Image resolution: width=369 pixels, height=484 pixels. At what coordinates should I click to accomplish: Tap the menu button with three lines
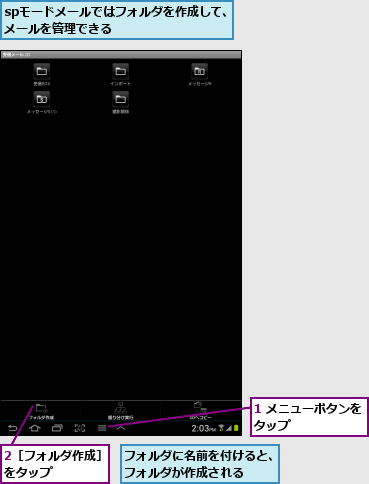point(102,428)
